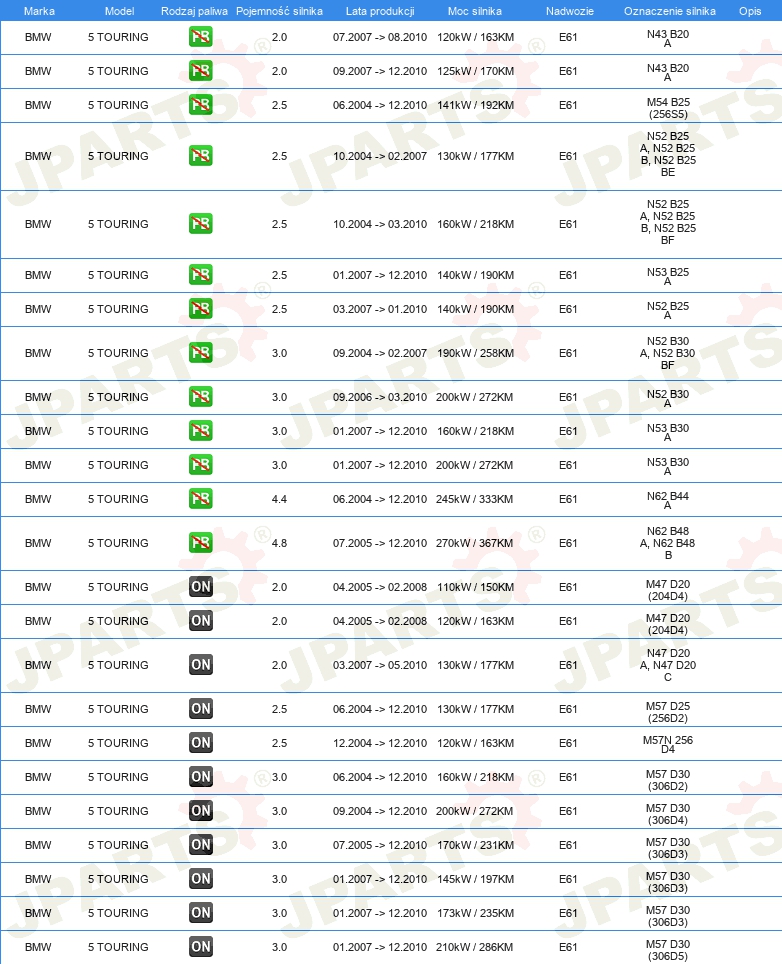Click the Rodzaj paliwa column header
This screenshot has height=964, width=782.
(x=194, y=11)
